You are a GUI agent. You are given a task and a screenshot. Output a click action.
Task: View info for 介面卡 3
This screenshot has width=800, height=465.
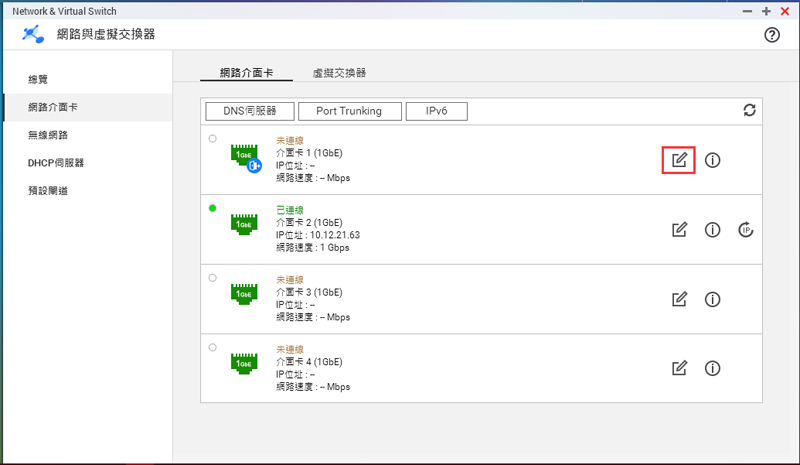(712, 299)
